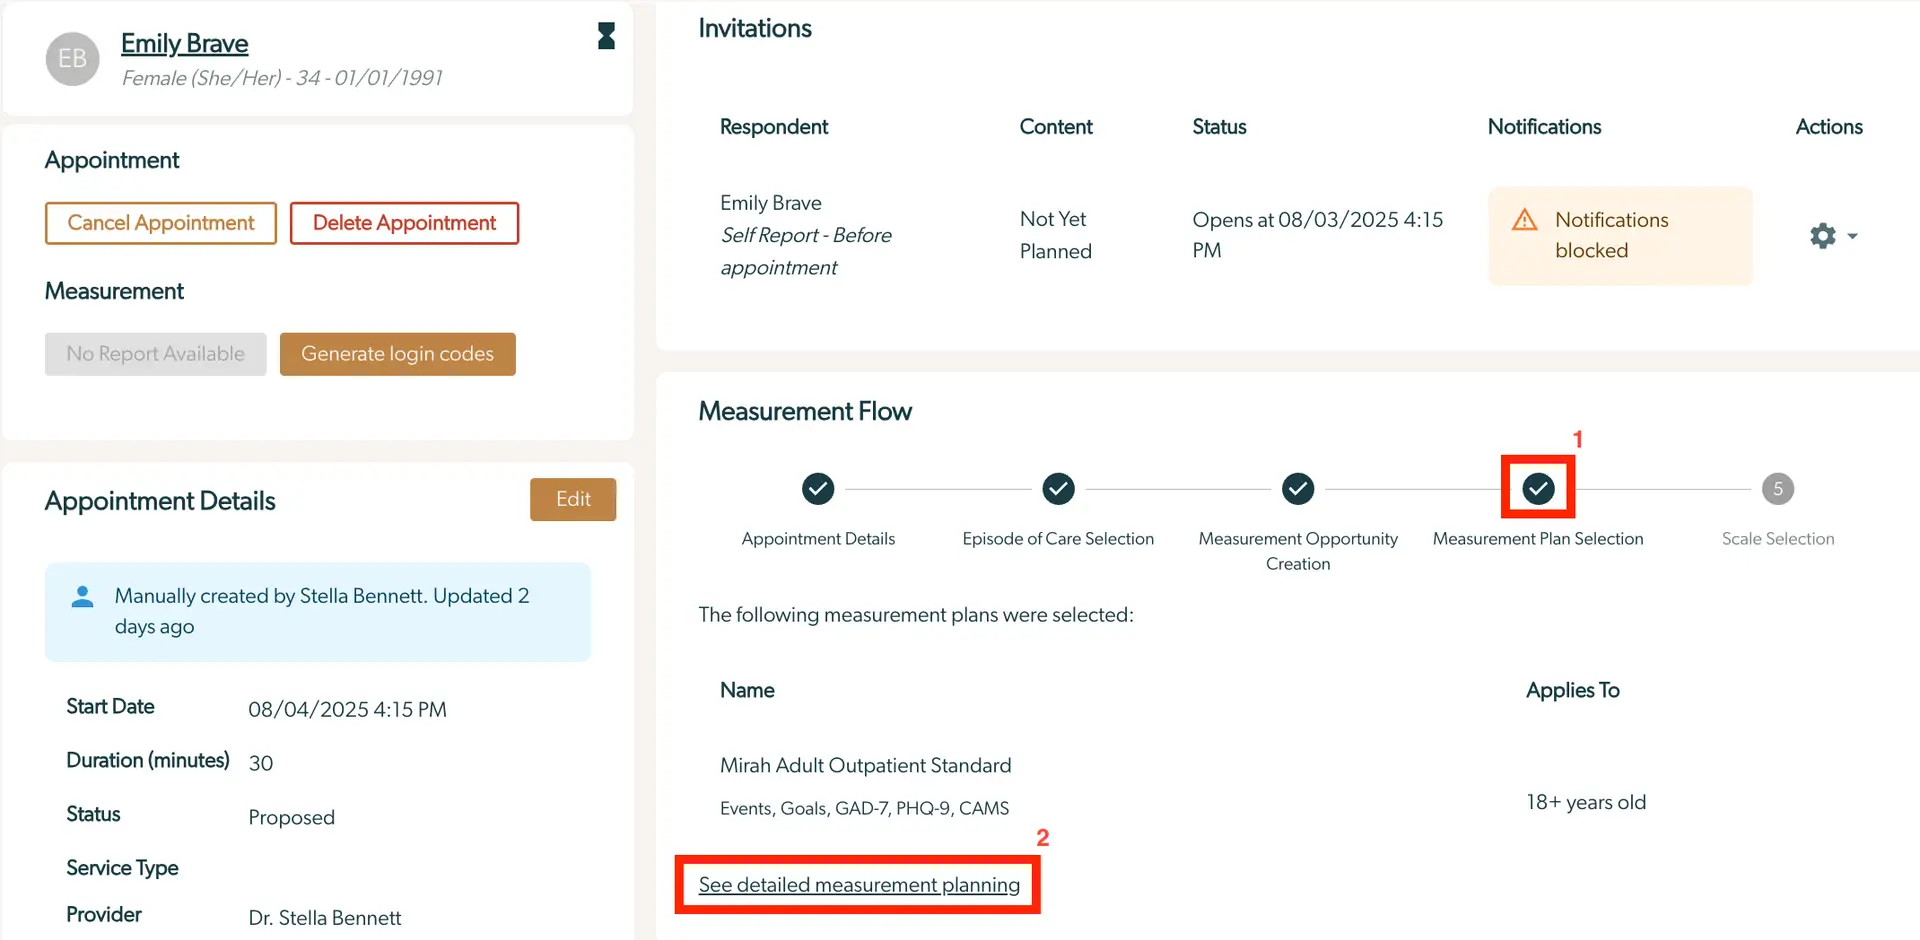Click the warning triangle in Notifications blocked
This screenshot has width=1920, height=940.
1524,220
